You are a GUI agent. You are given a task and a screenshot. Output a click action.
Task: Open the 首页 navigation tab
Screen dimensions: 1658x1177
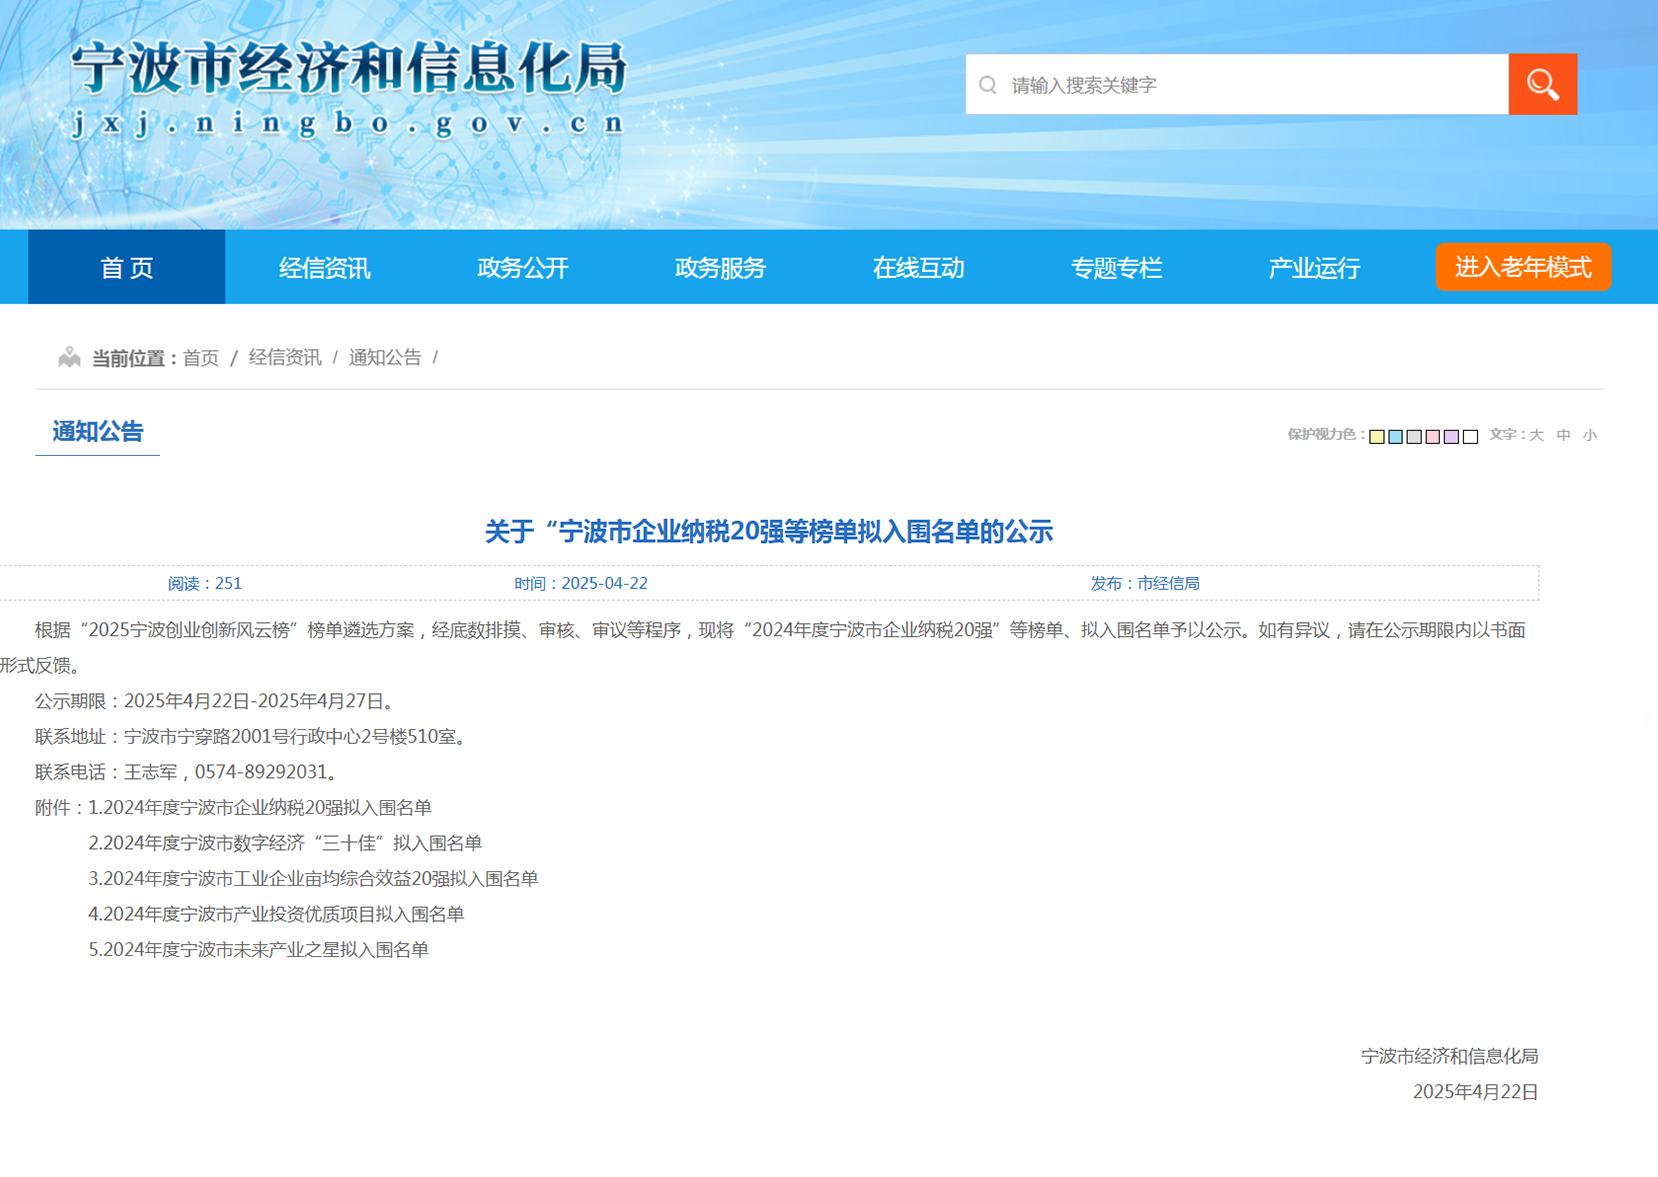tap(127, 268)
